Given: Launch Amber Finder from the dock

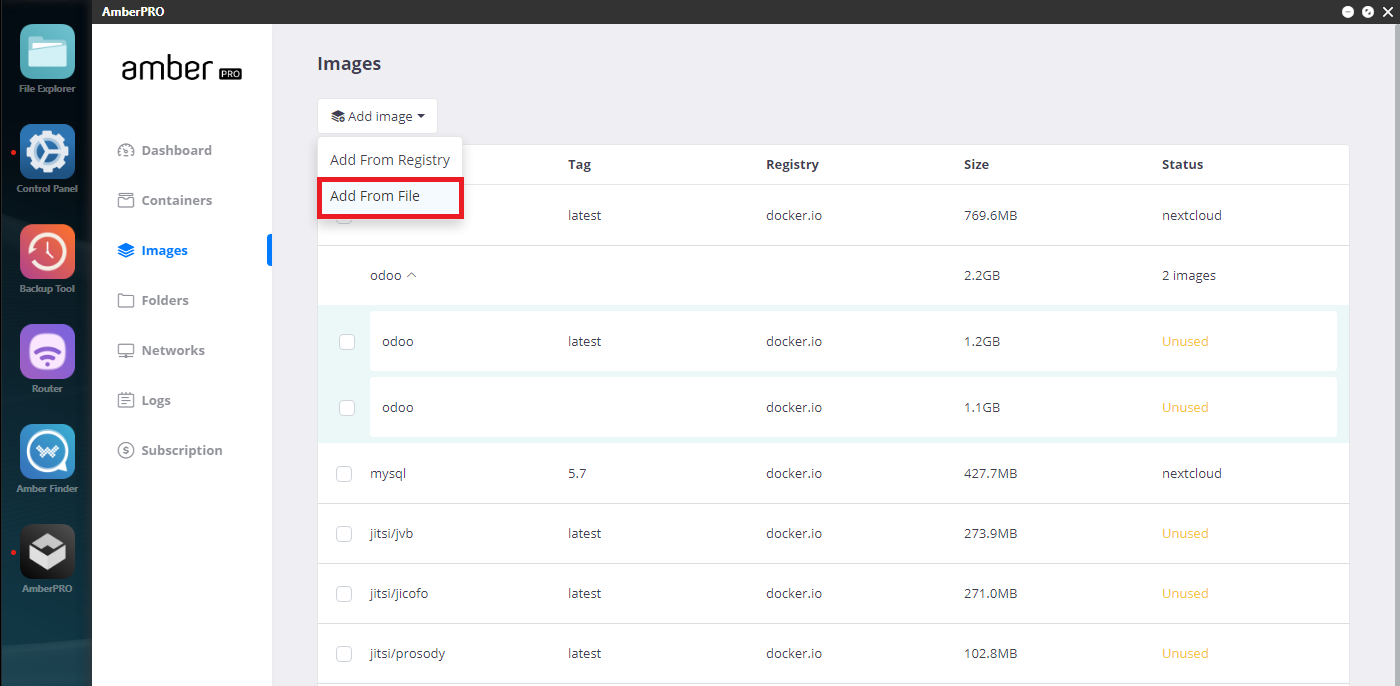Looking at the screenshot, I should pyautogui.click(x=47, y=452).
